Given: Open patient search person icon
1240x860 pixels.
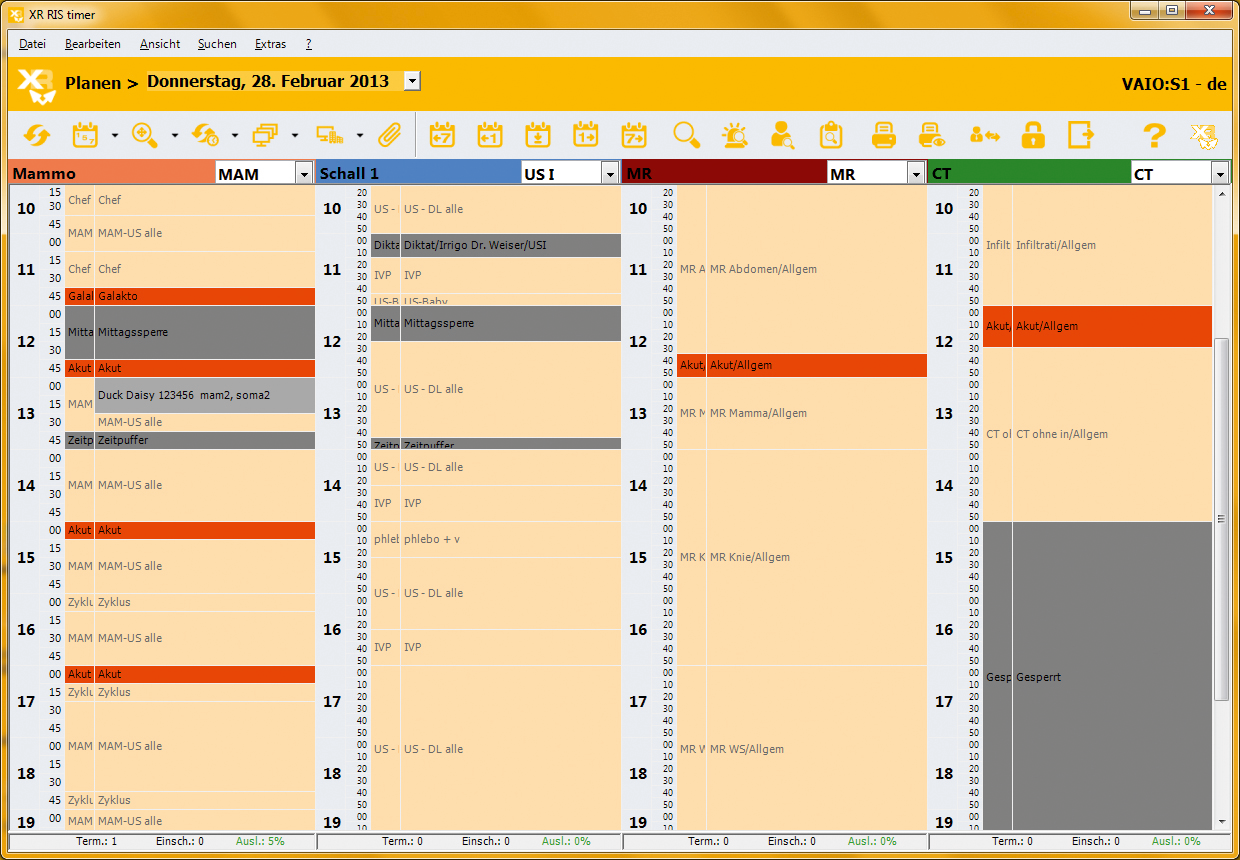Looking at the screenshot, I should click(782, 135).
